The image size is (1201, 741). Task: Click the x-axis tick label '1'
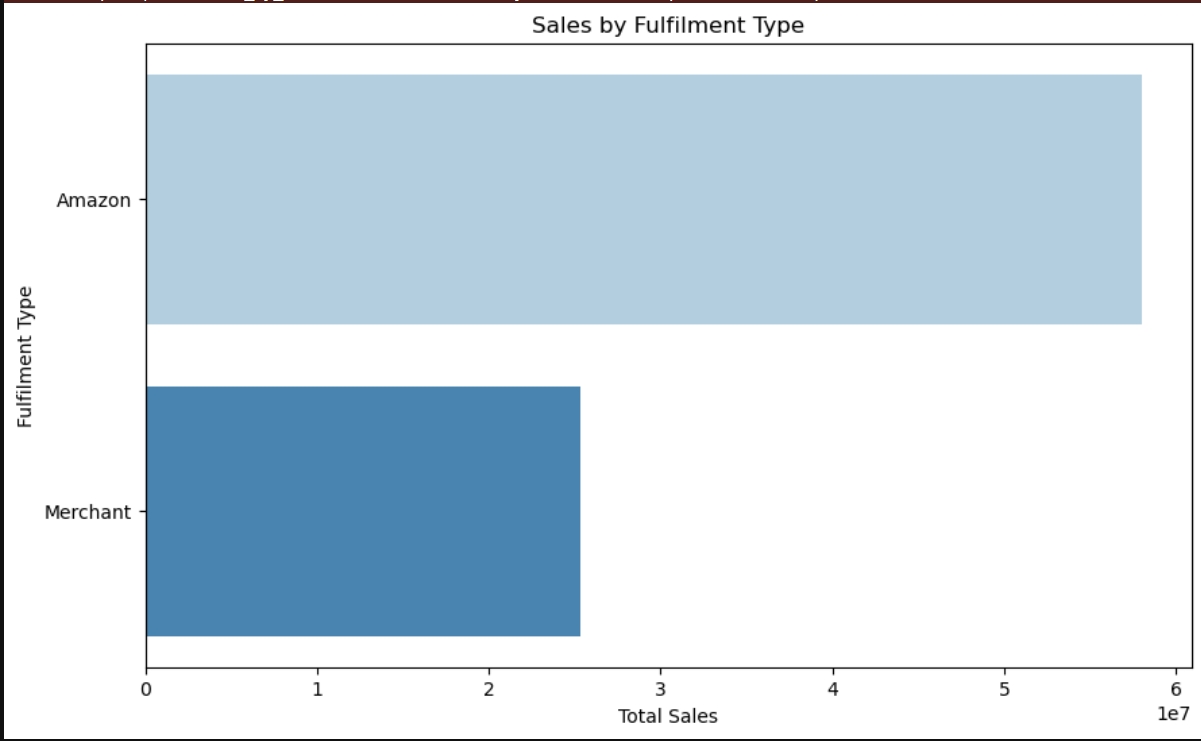pos(318,689)
